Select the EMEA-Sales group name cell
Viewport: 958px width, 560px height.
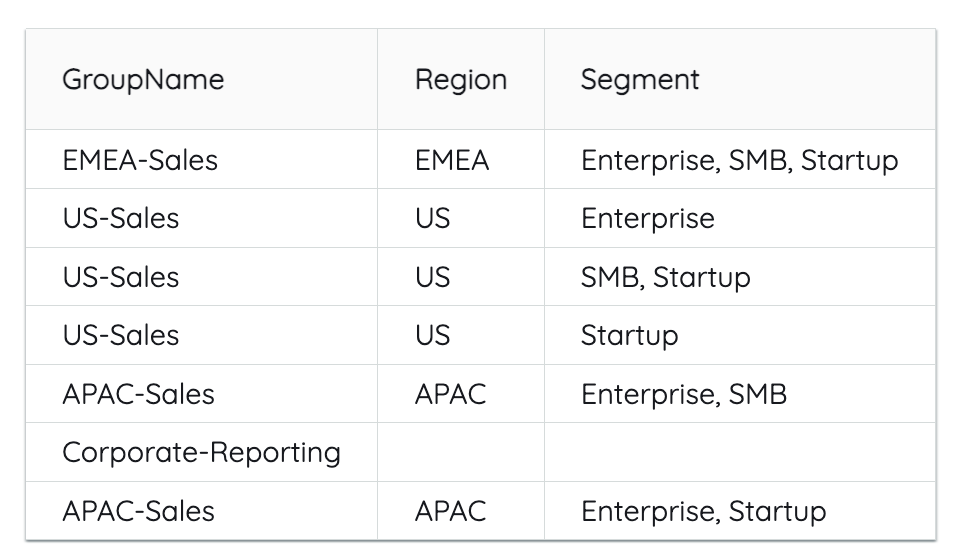pyautogui.click(x=140, y=160)
